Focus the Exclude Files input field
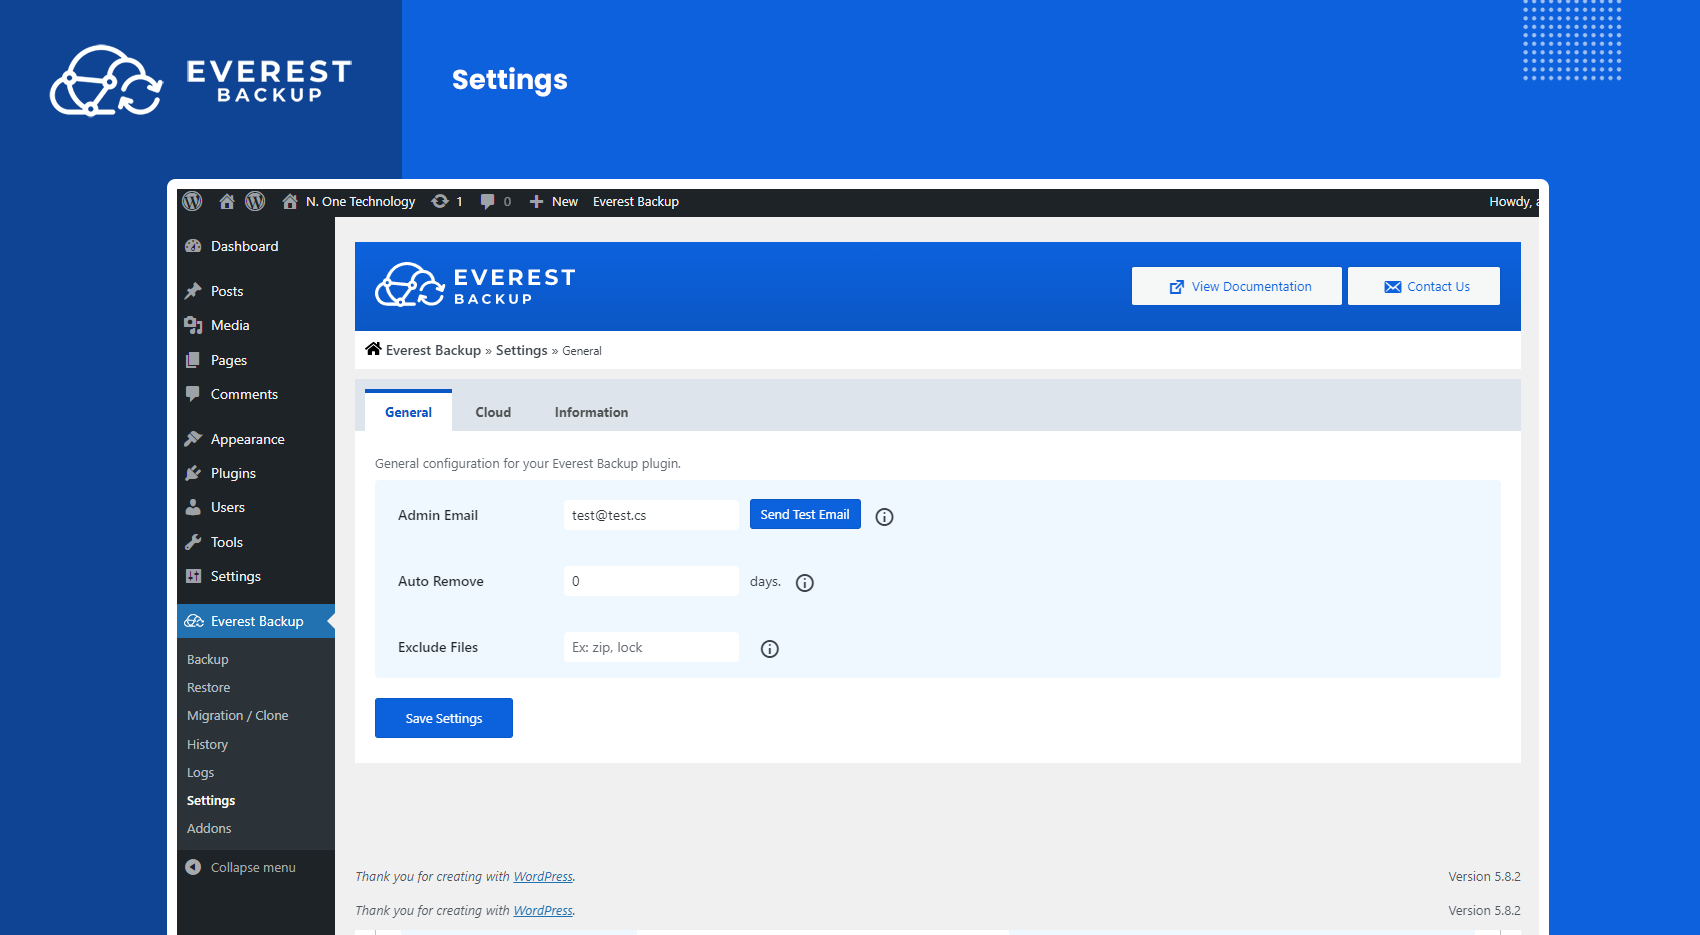The image size is (1700, 935). [651, 647]
